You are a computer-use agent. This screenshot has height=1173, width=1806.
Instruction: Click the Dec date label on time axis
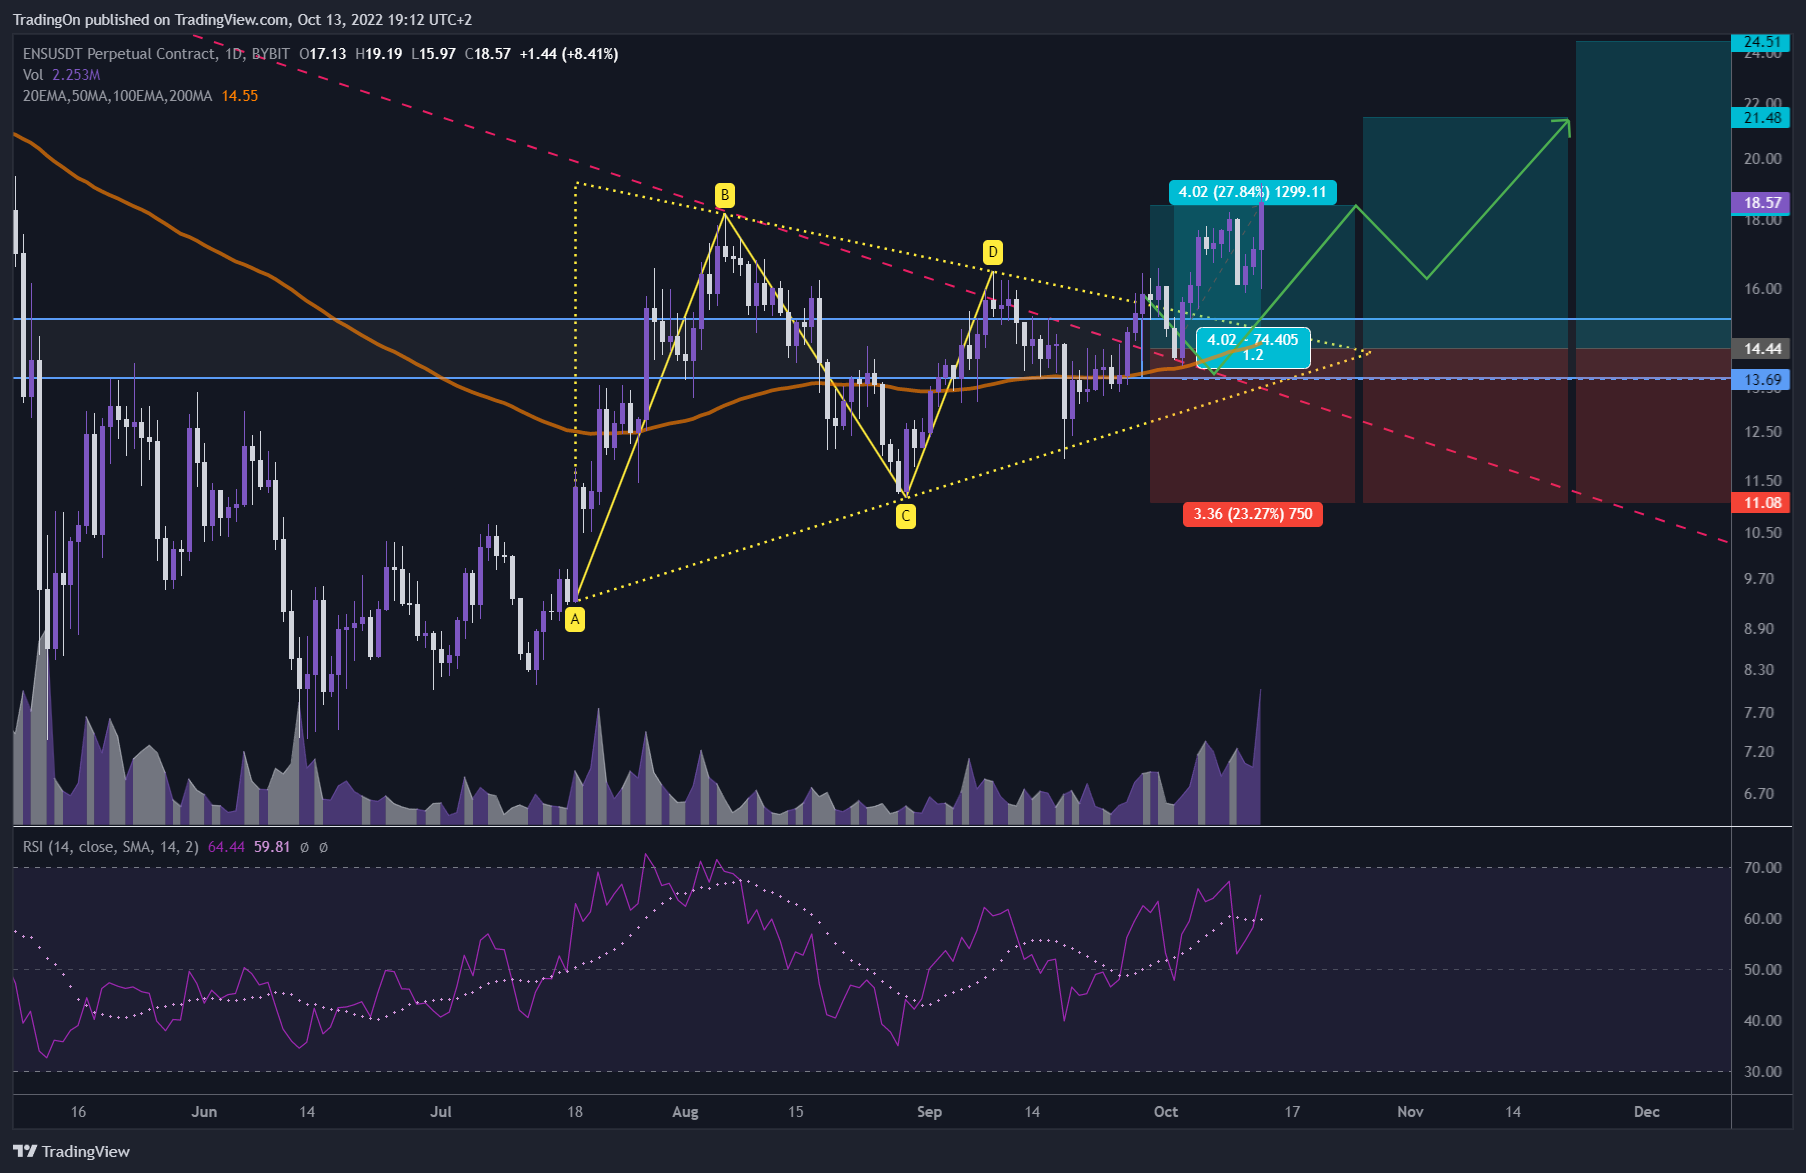coord(1646,1112)
